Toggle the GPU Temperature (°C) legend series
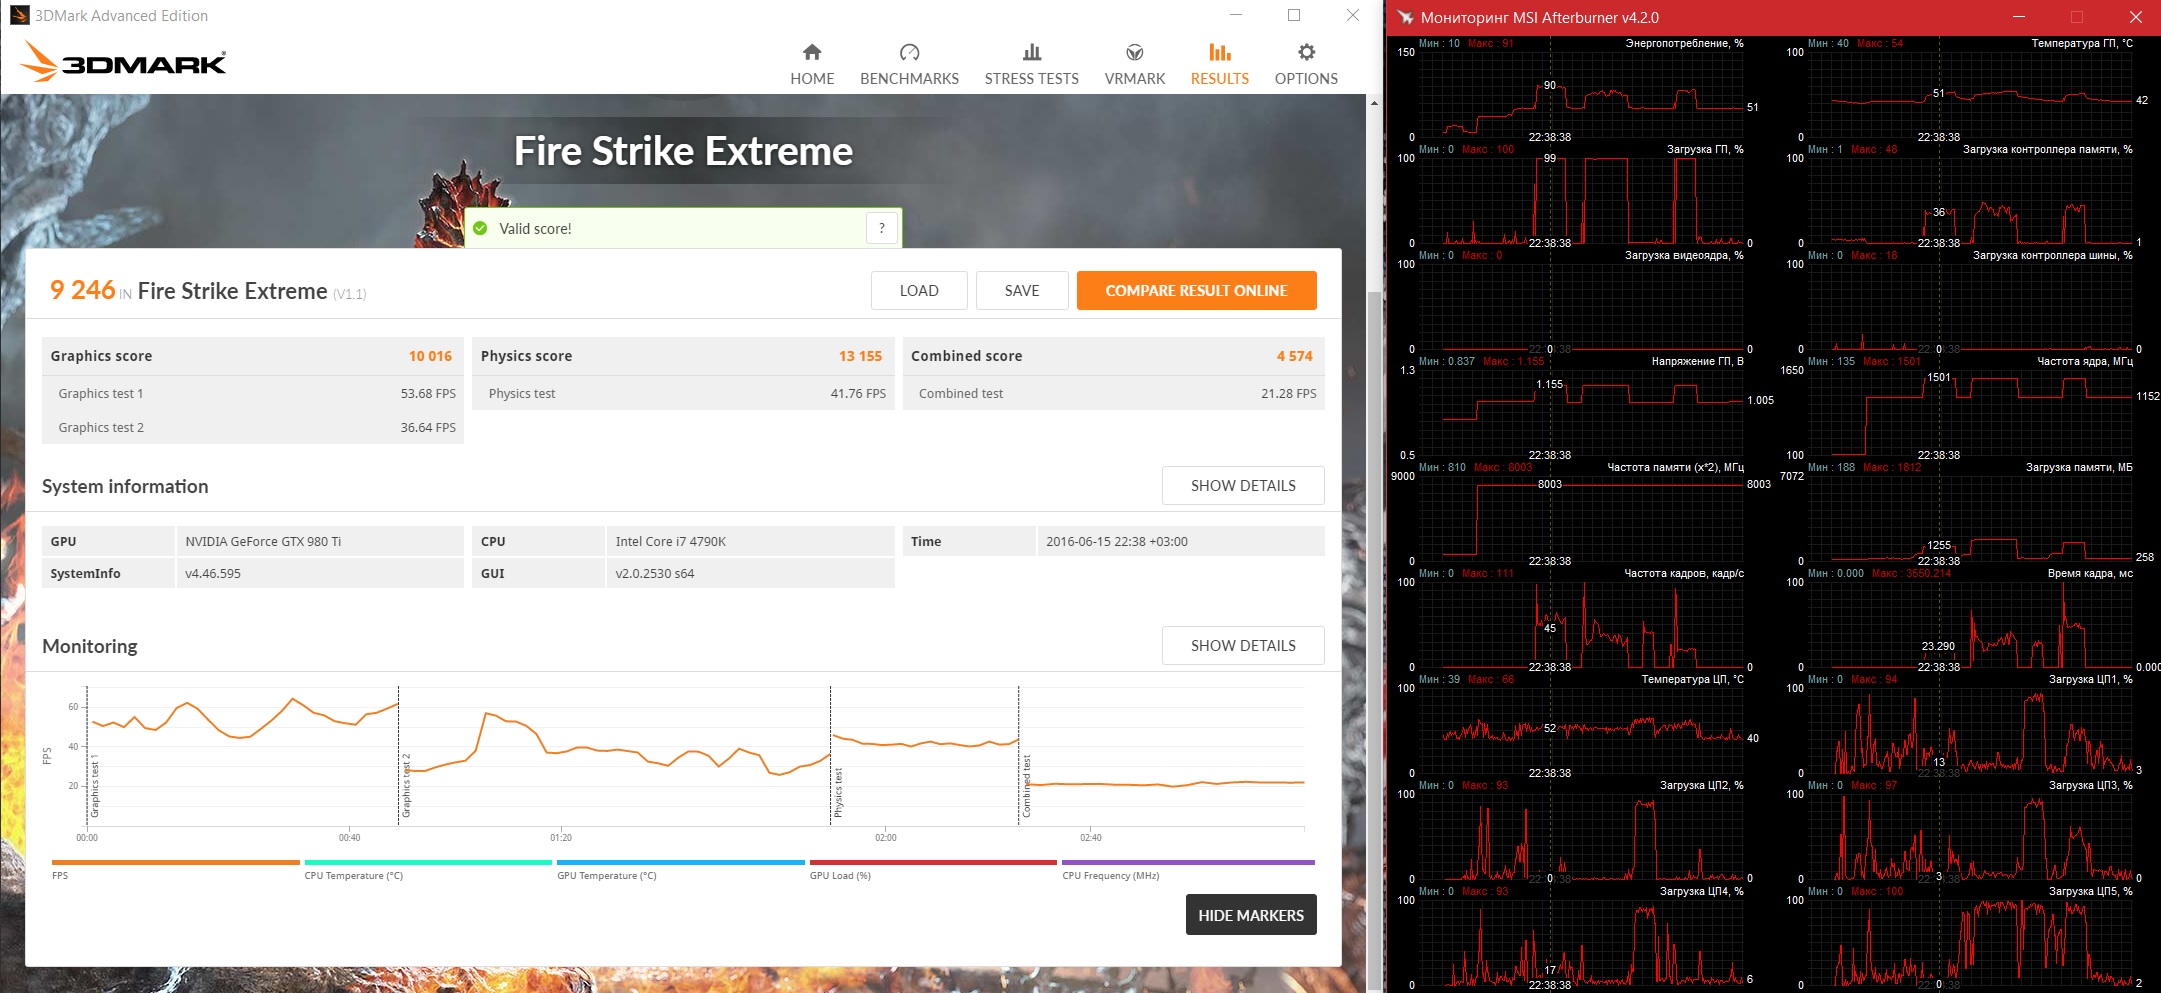 point(680,868)
